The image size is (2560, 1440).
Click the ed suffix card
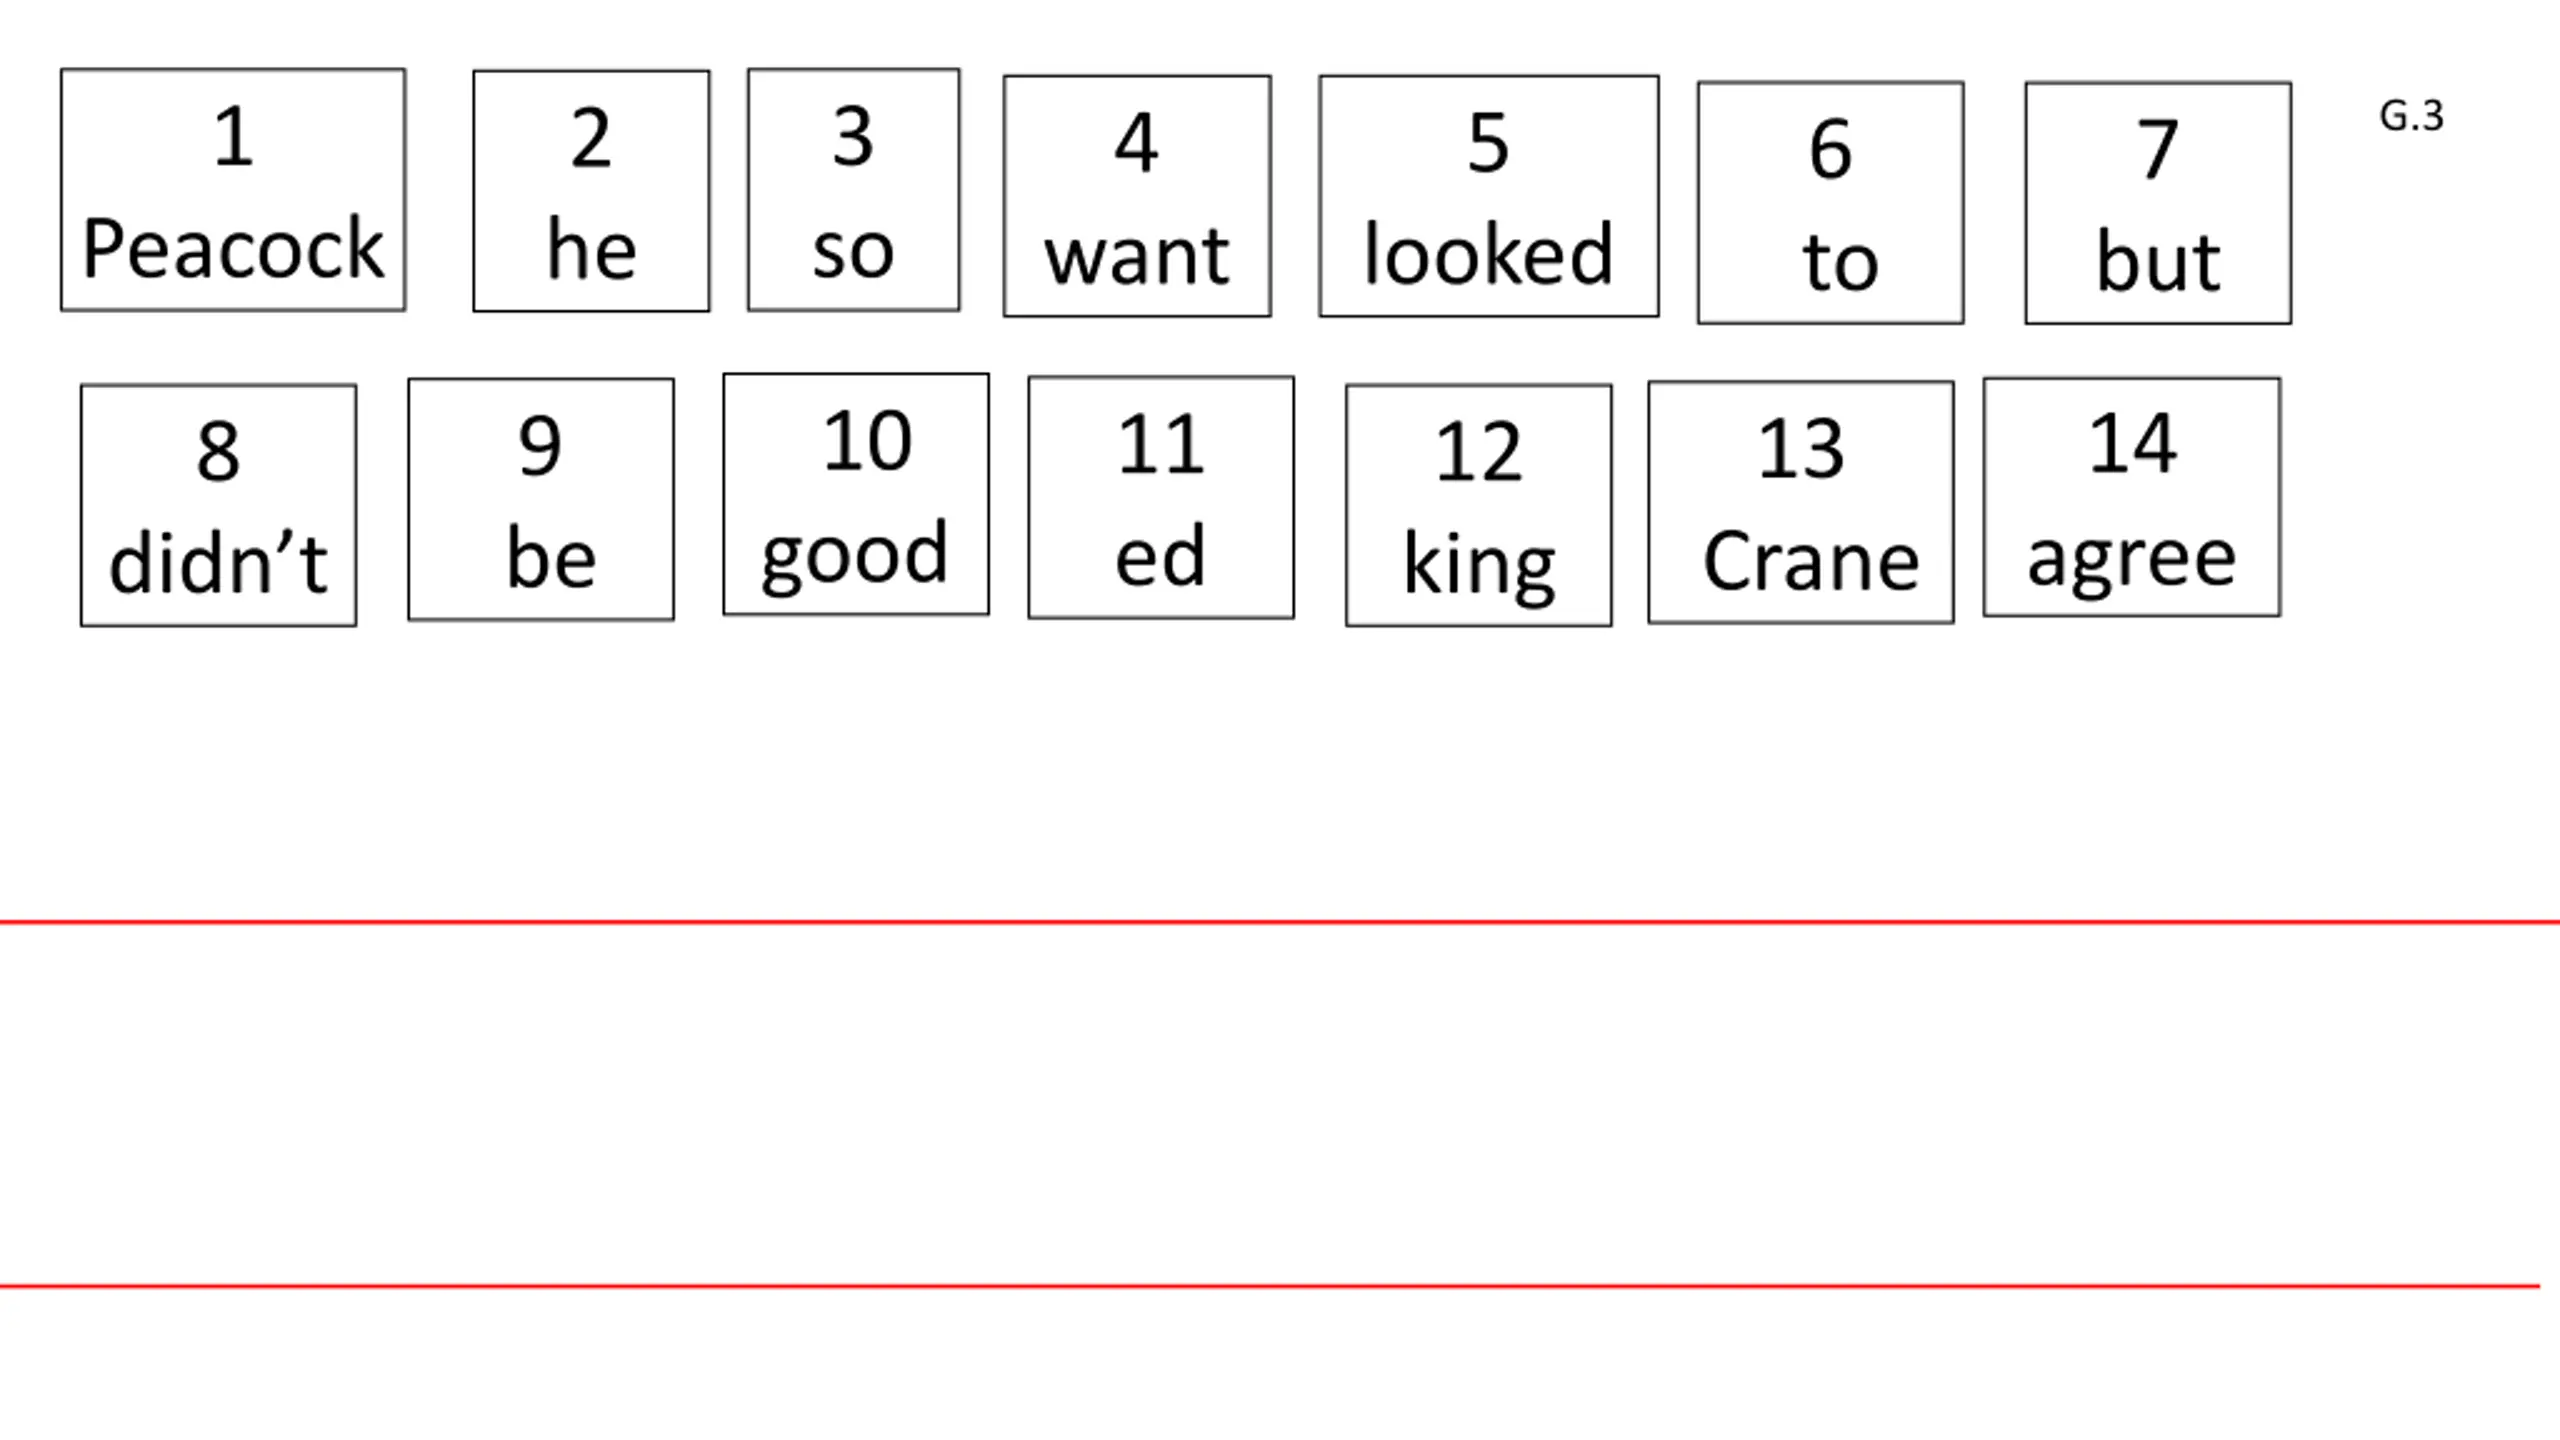pos(1160,497)
